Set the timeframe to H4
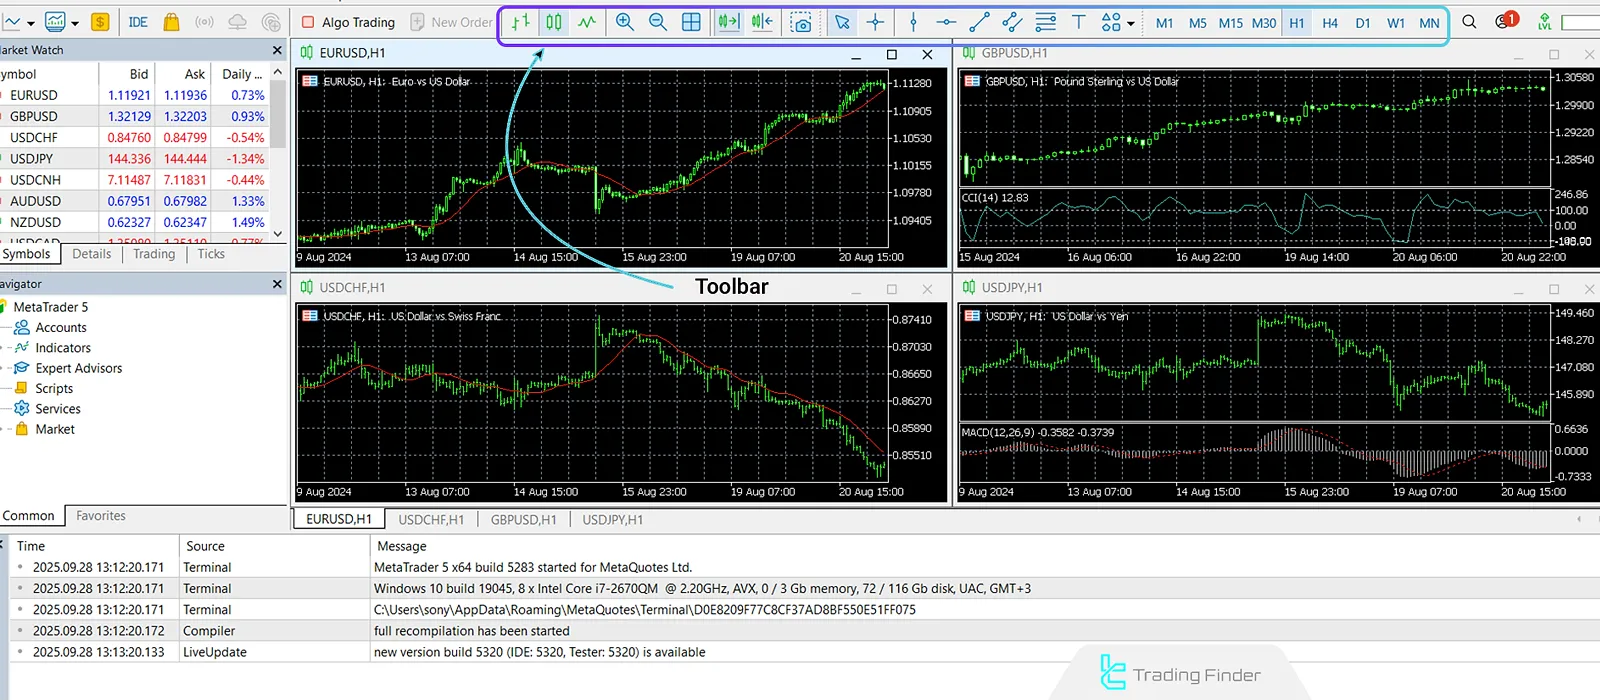The width and height of the screenshot is (1600, 700). tap(1329, 22)
